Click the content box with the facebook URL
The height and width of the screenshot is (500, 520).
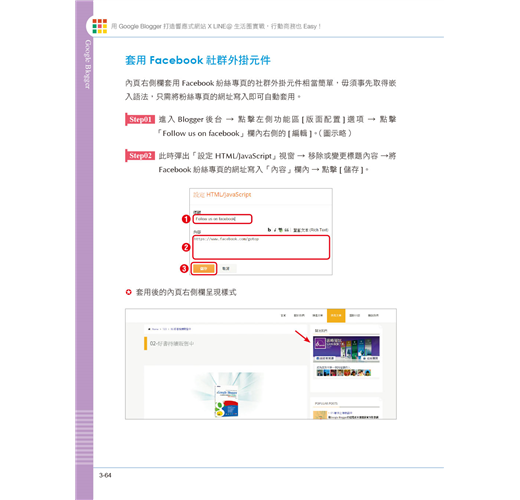coord(261,247)
